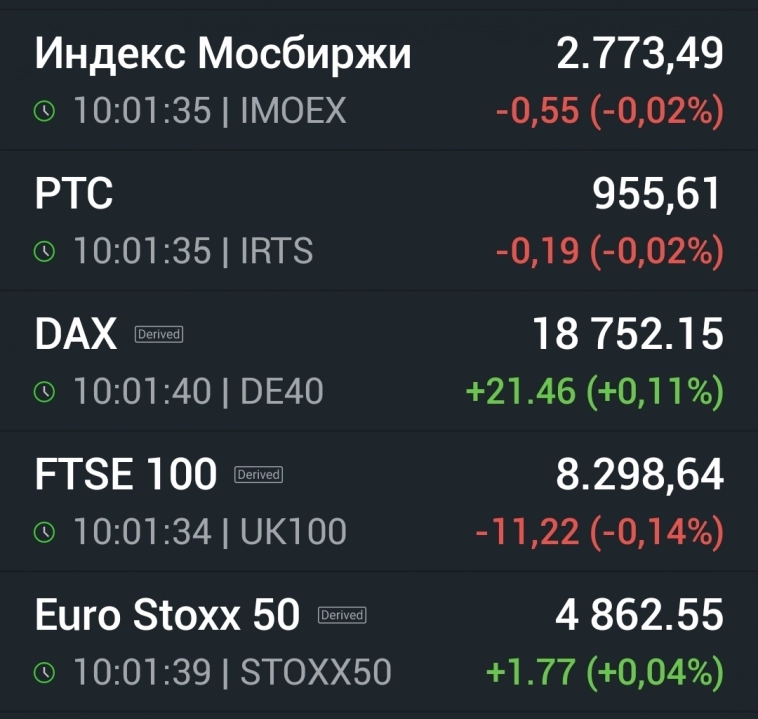Tap the Derived badge next to DAX
The image size is (758, 719).
coord(159,334)
